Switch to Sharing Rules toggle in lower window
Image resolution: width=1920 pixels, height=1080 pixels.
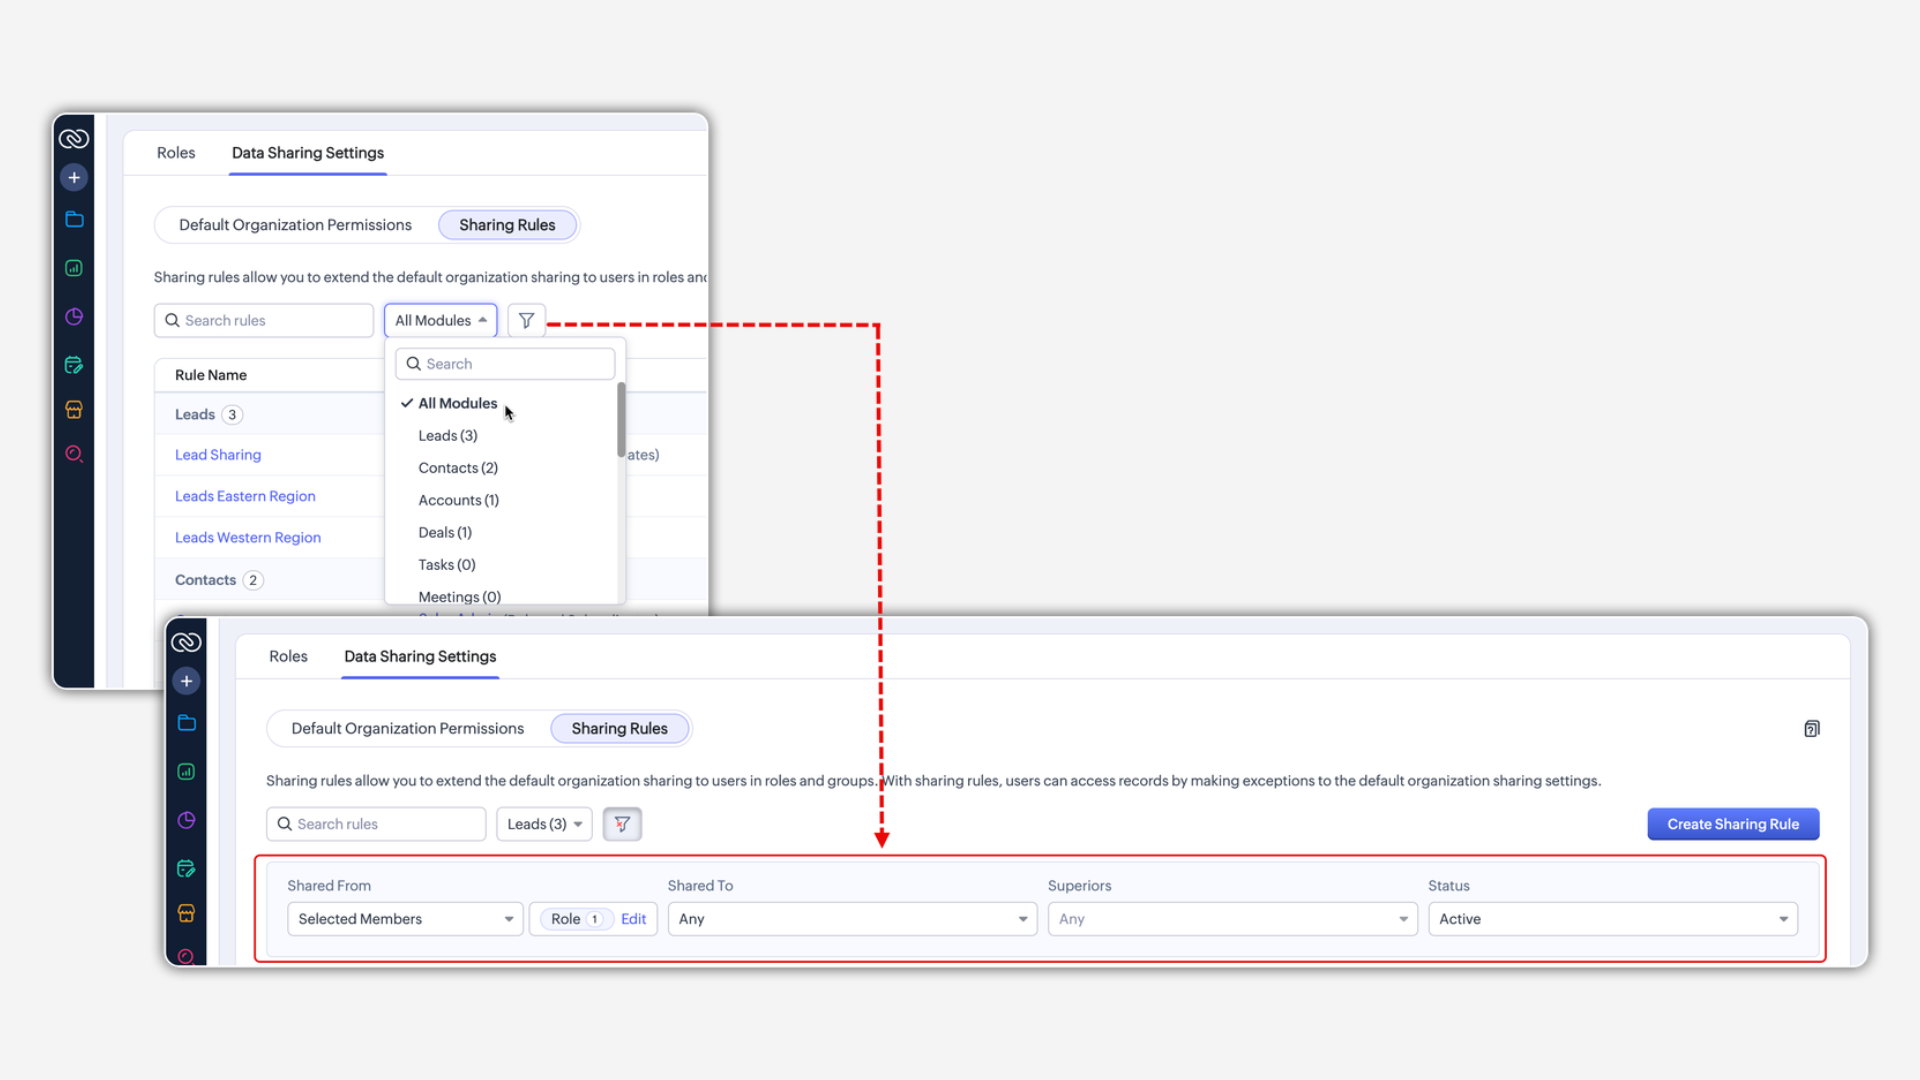coord(619,729)
